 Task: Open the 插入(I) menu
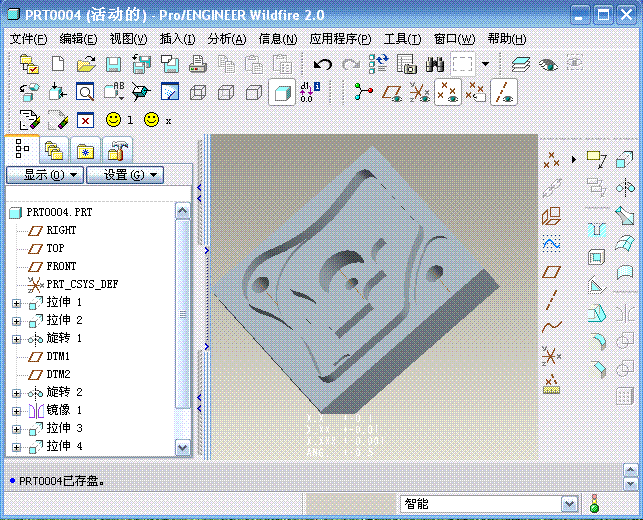(178, 39)
